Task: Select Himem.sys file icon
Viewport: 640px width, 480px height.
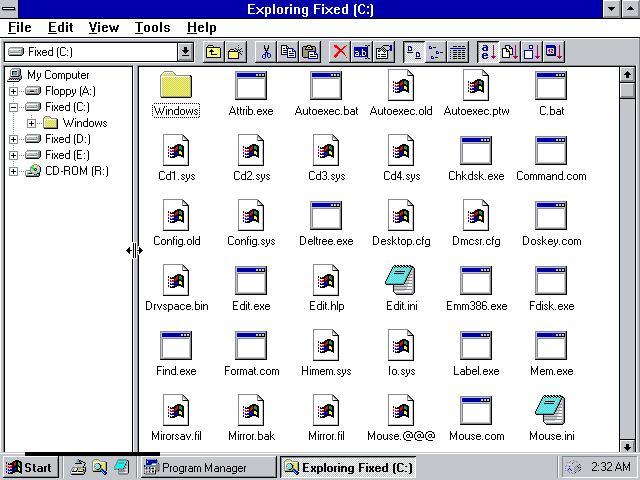Action: 326,345
